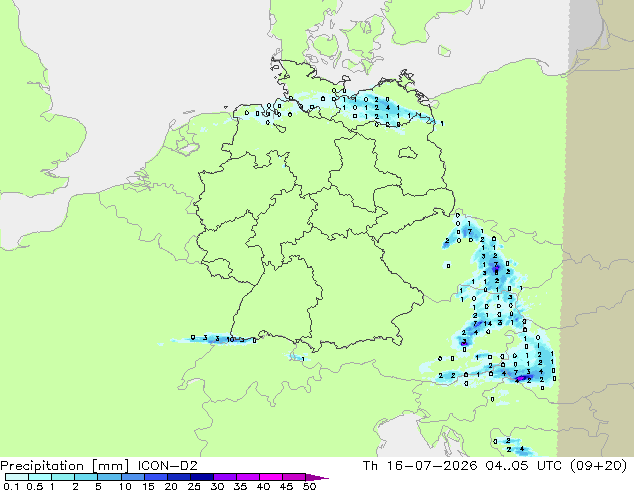This screenshot has height=490, width=634.
Task: Click the 'Th 16-07-2026' date text
Action: 420,466
